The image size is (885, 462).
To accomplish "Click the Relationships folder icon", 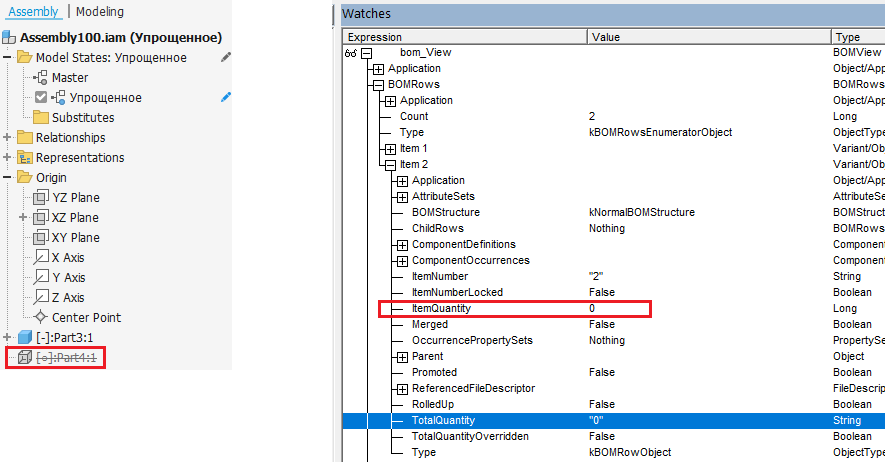I will [24, 138].
